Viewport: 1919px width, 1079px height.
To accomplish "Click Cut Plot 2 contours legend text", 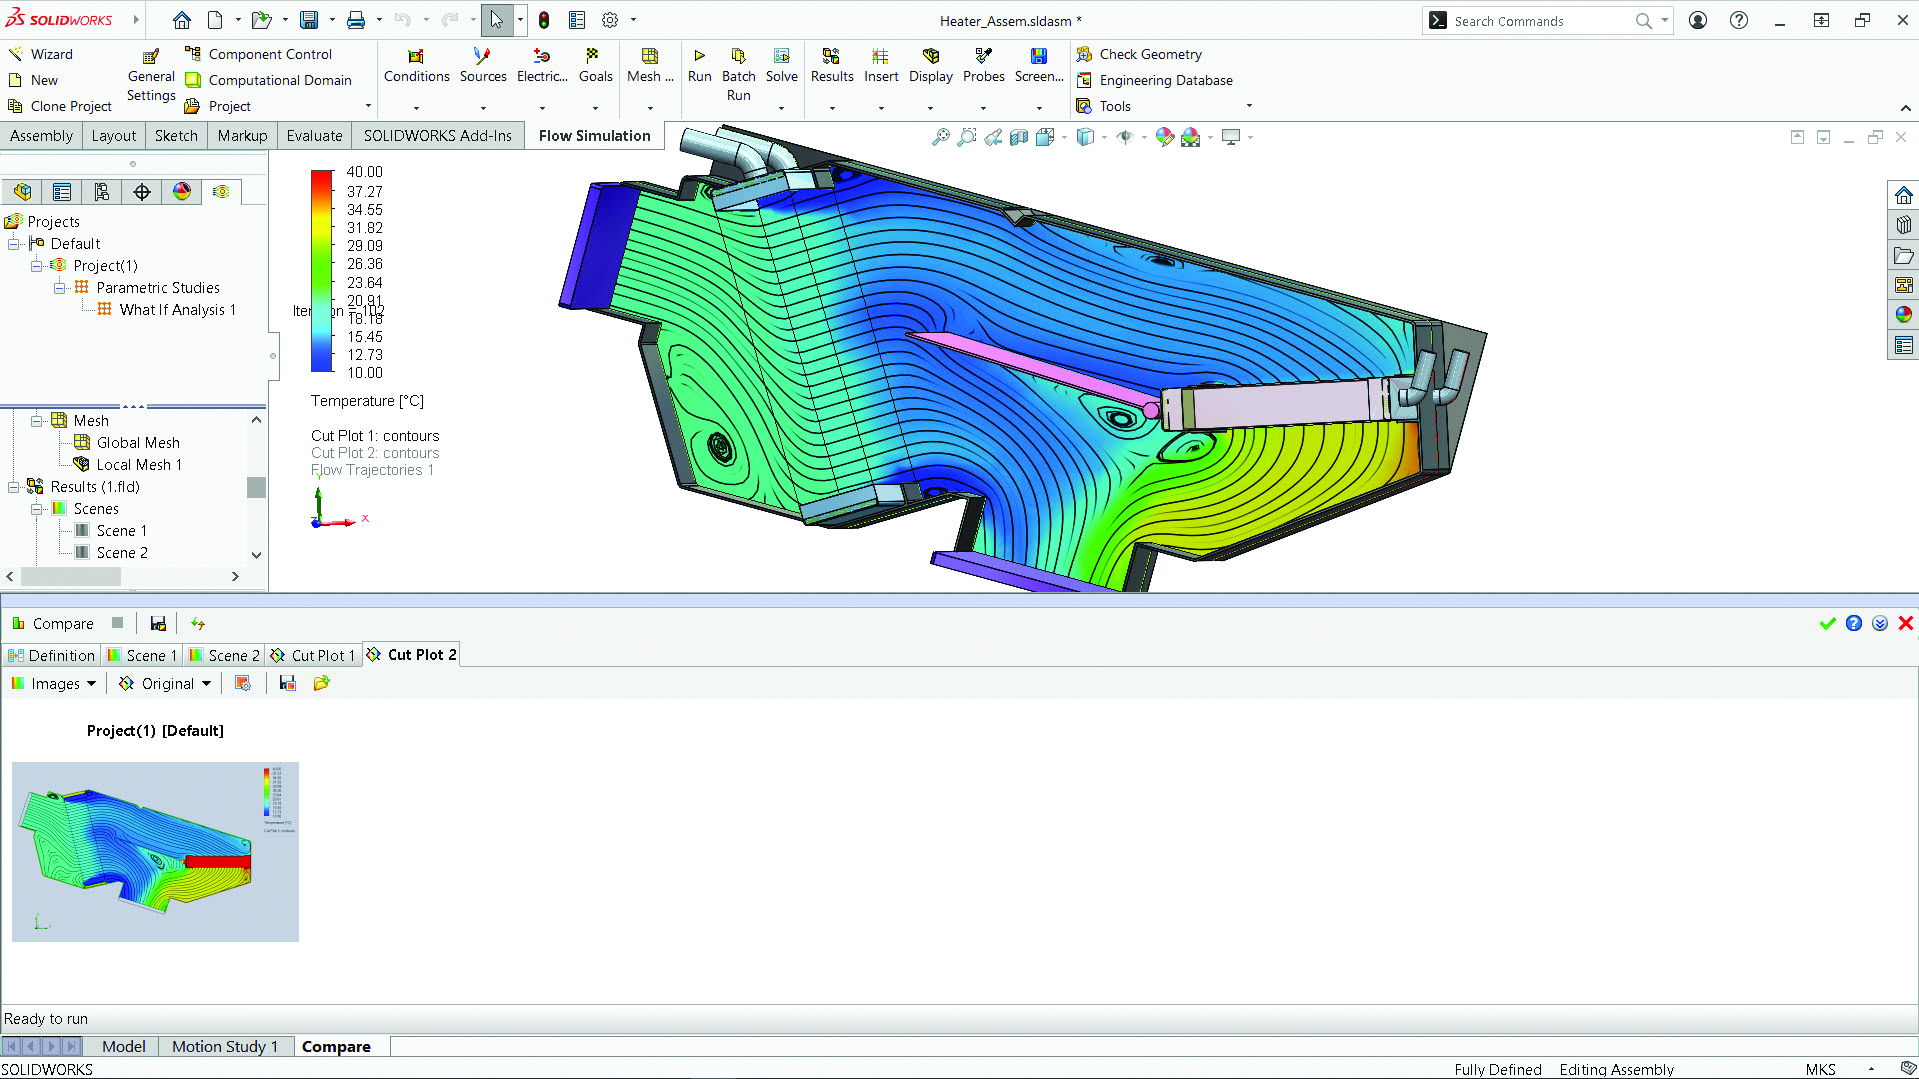I will pyautogui.click(x=375, y=453).
